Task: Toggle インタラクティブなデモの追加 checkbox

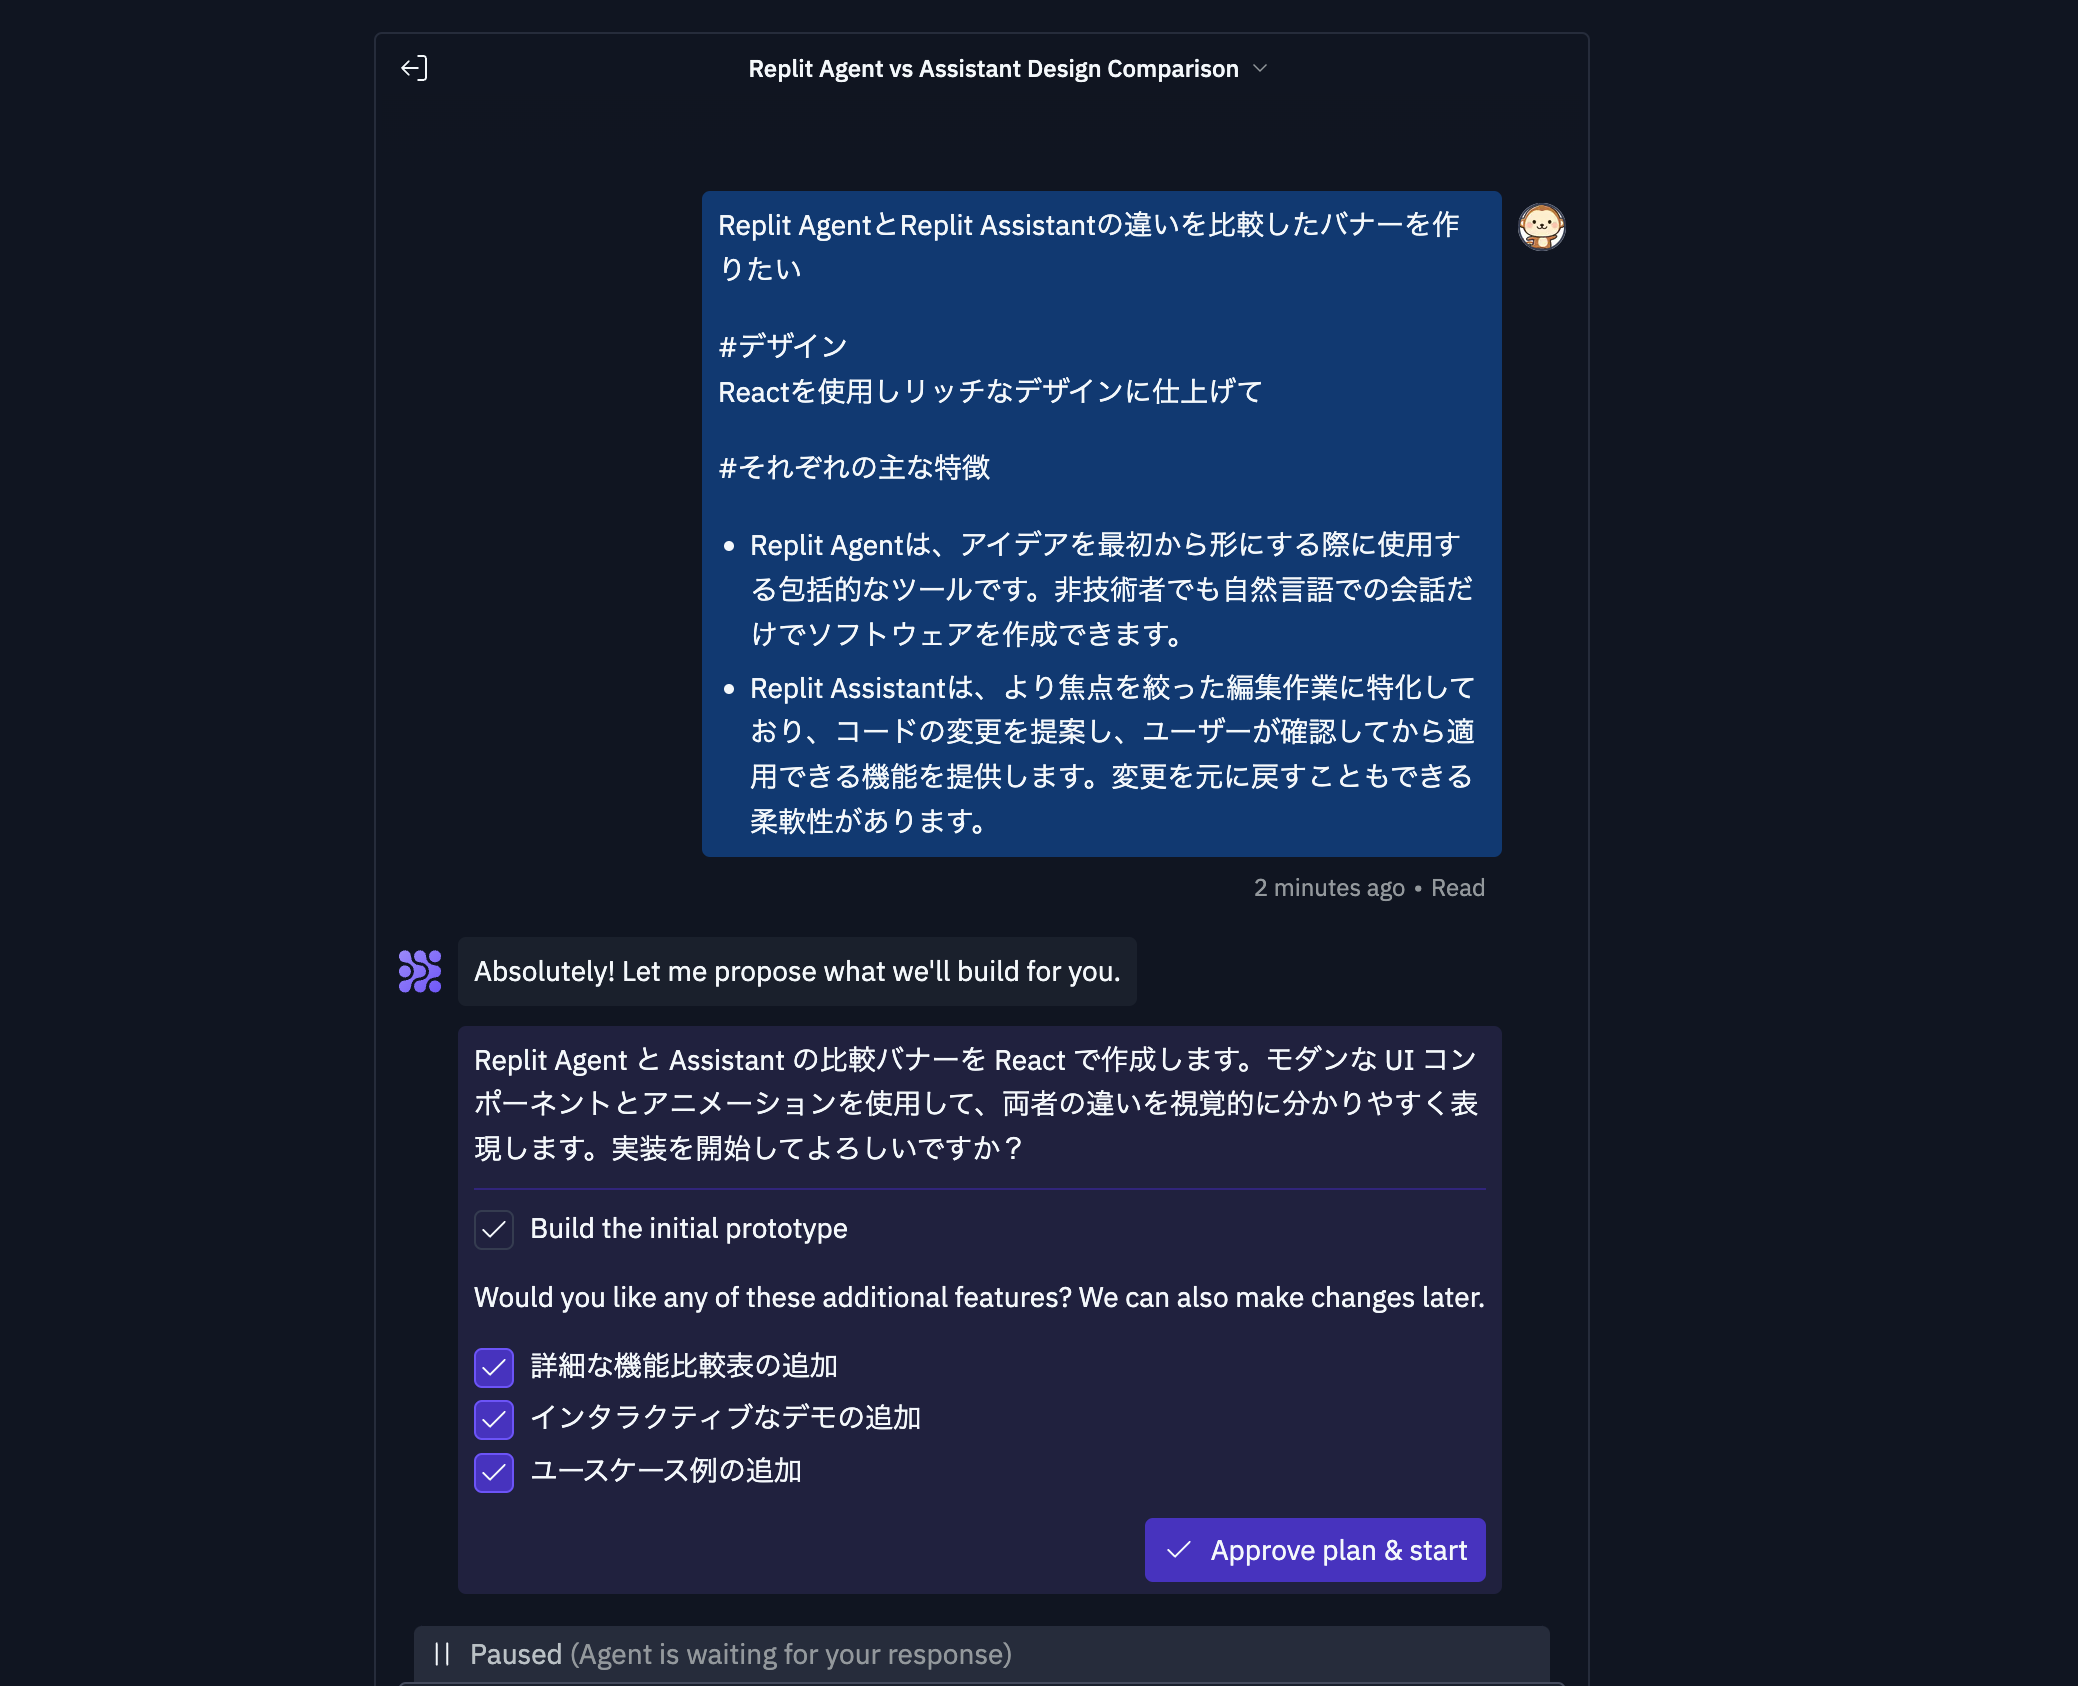Action: (494, 1418)
